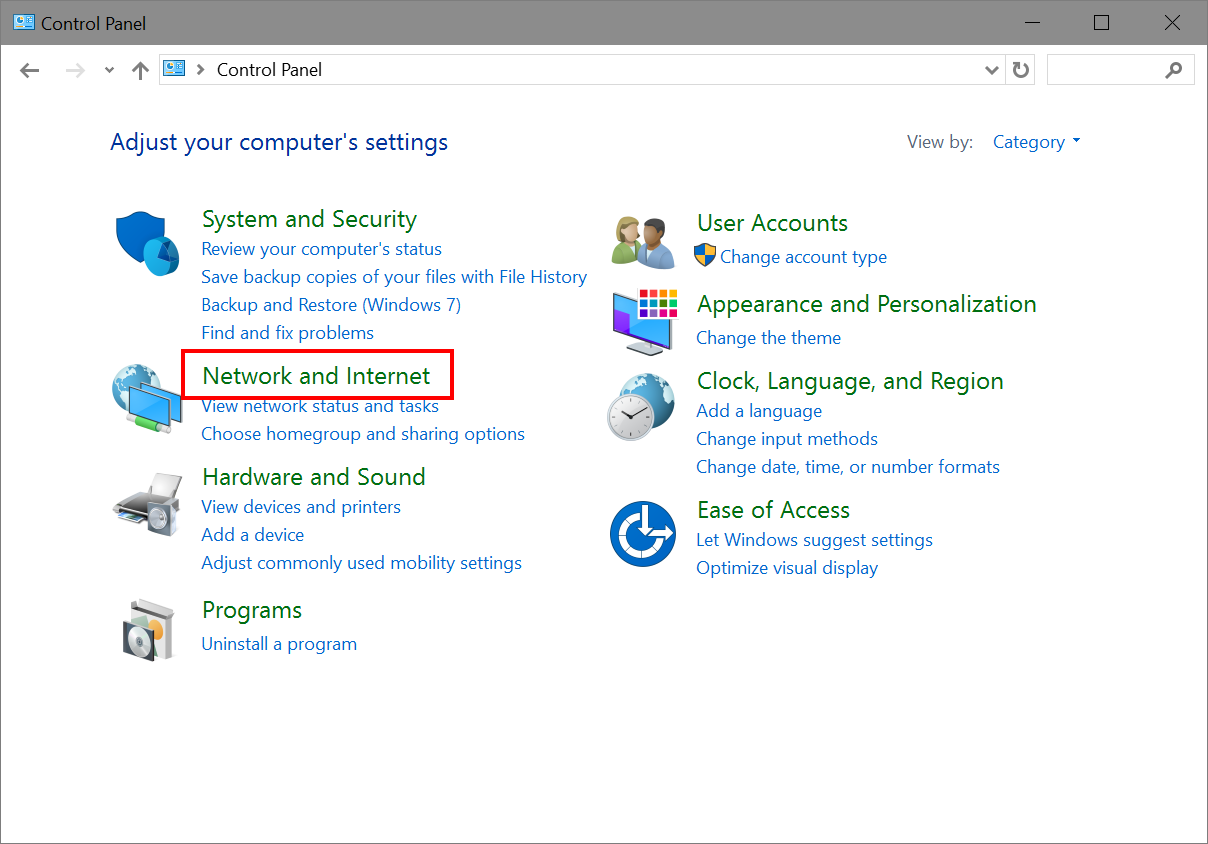Viewport: 1208px width, 844px height.
Task: Go up one level with up arrow
Action: [140, 70]
